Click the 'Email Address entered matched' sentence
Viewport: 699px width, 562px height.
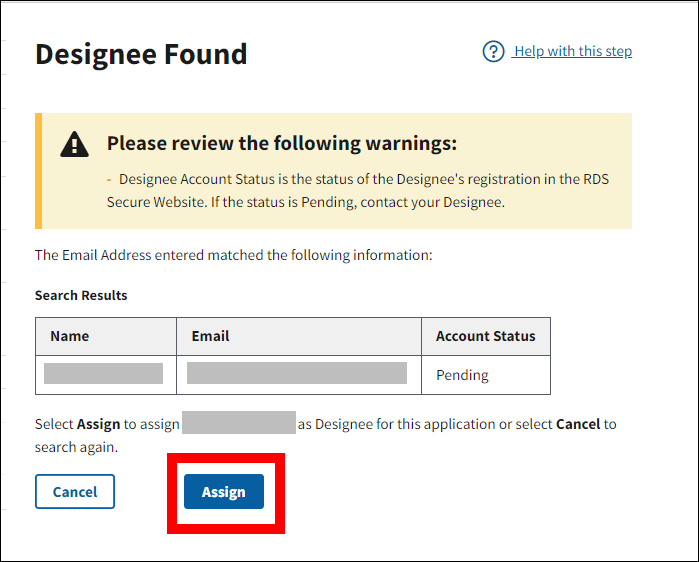(x=233, y=255)
